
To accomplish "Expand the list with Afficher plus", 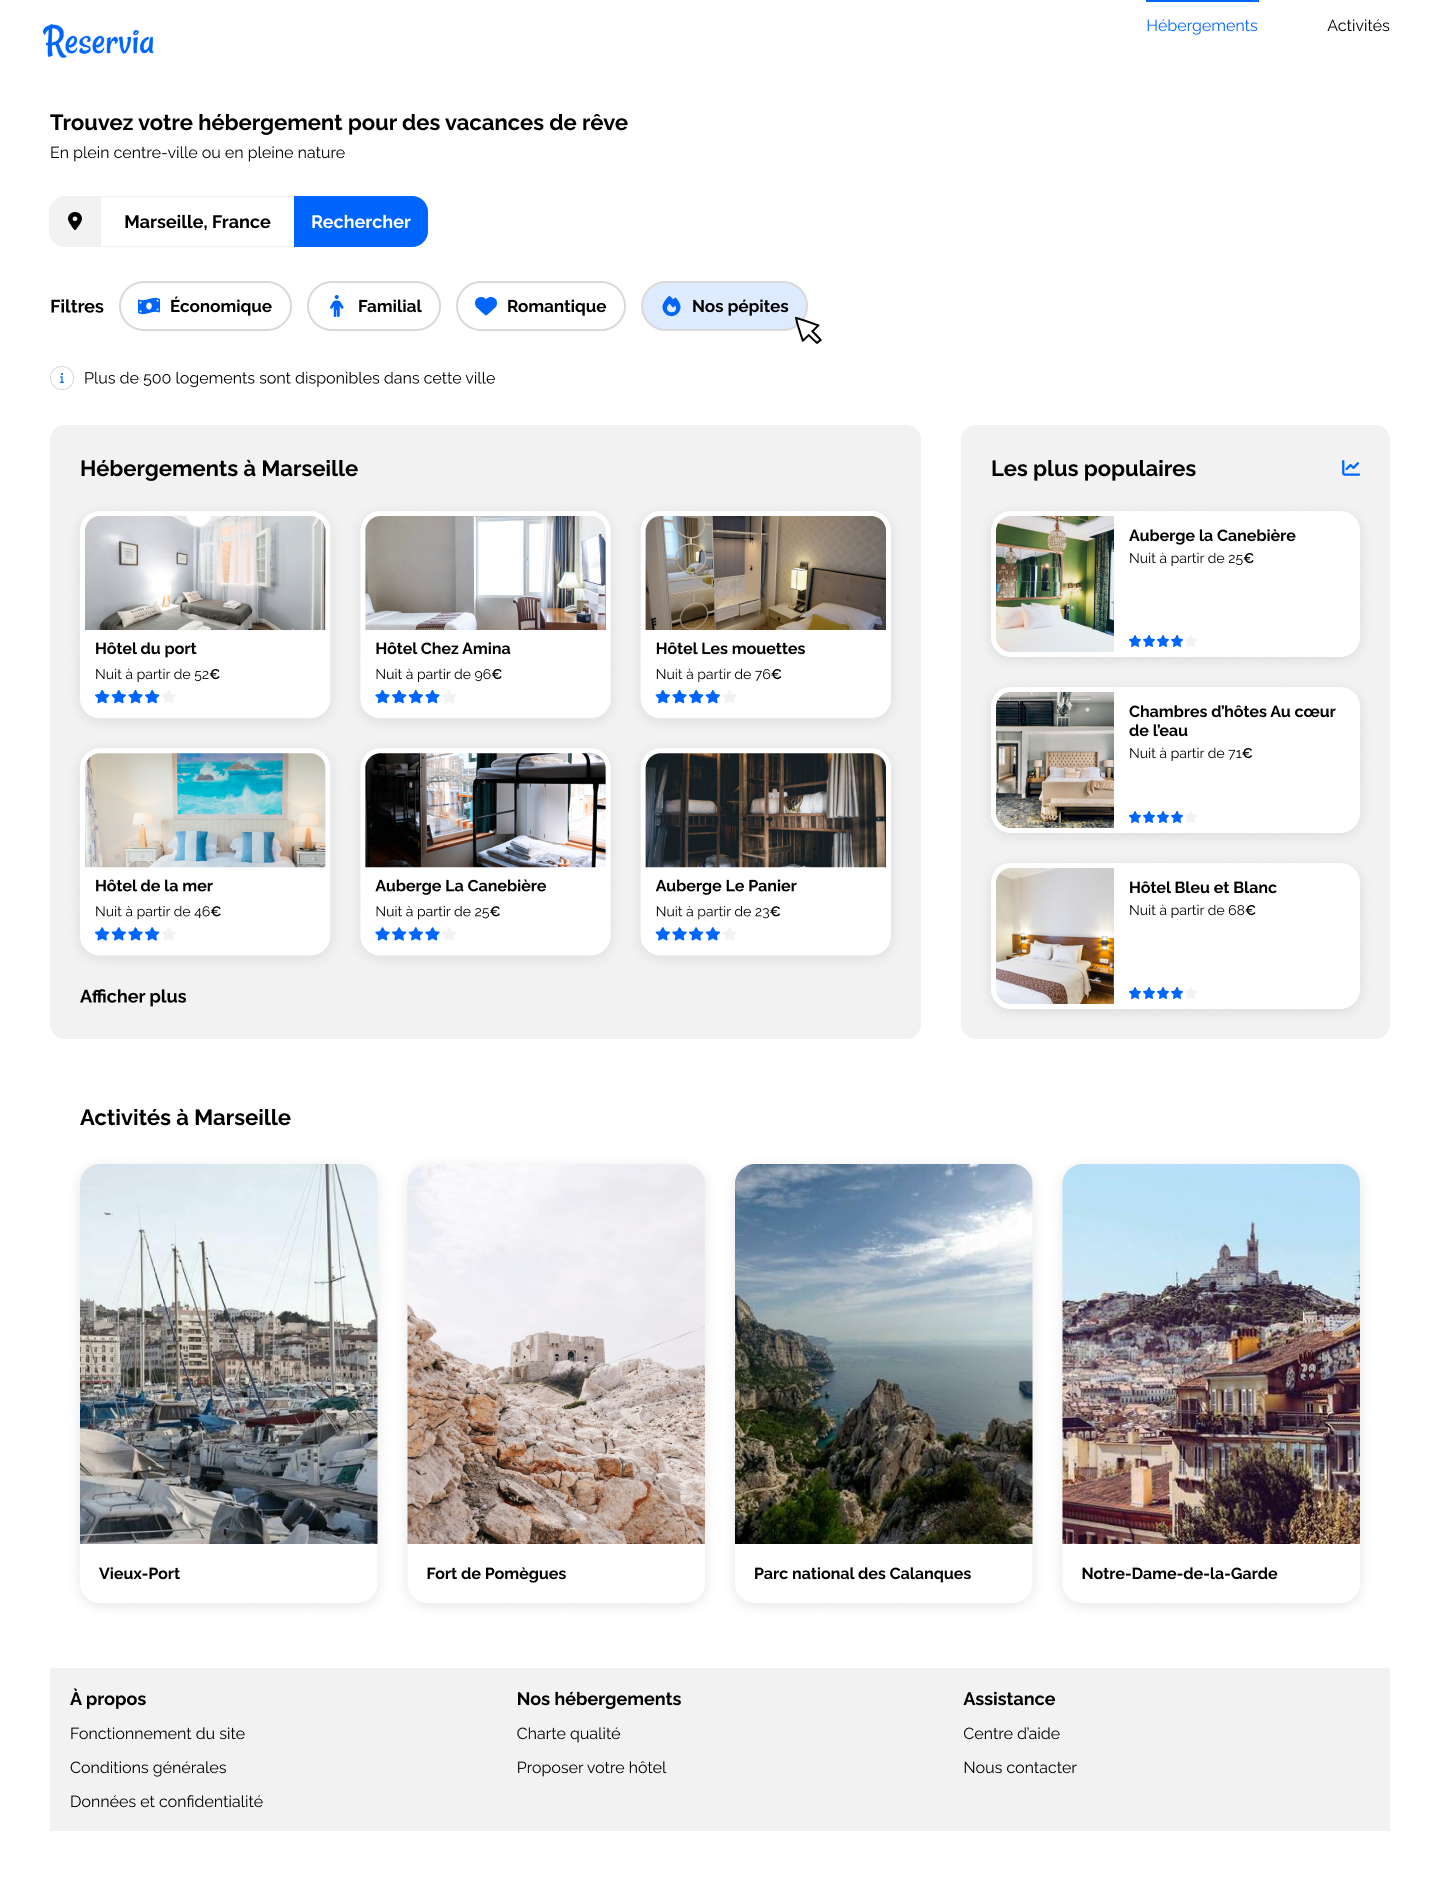I will click(x=133, y=996).
